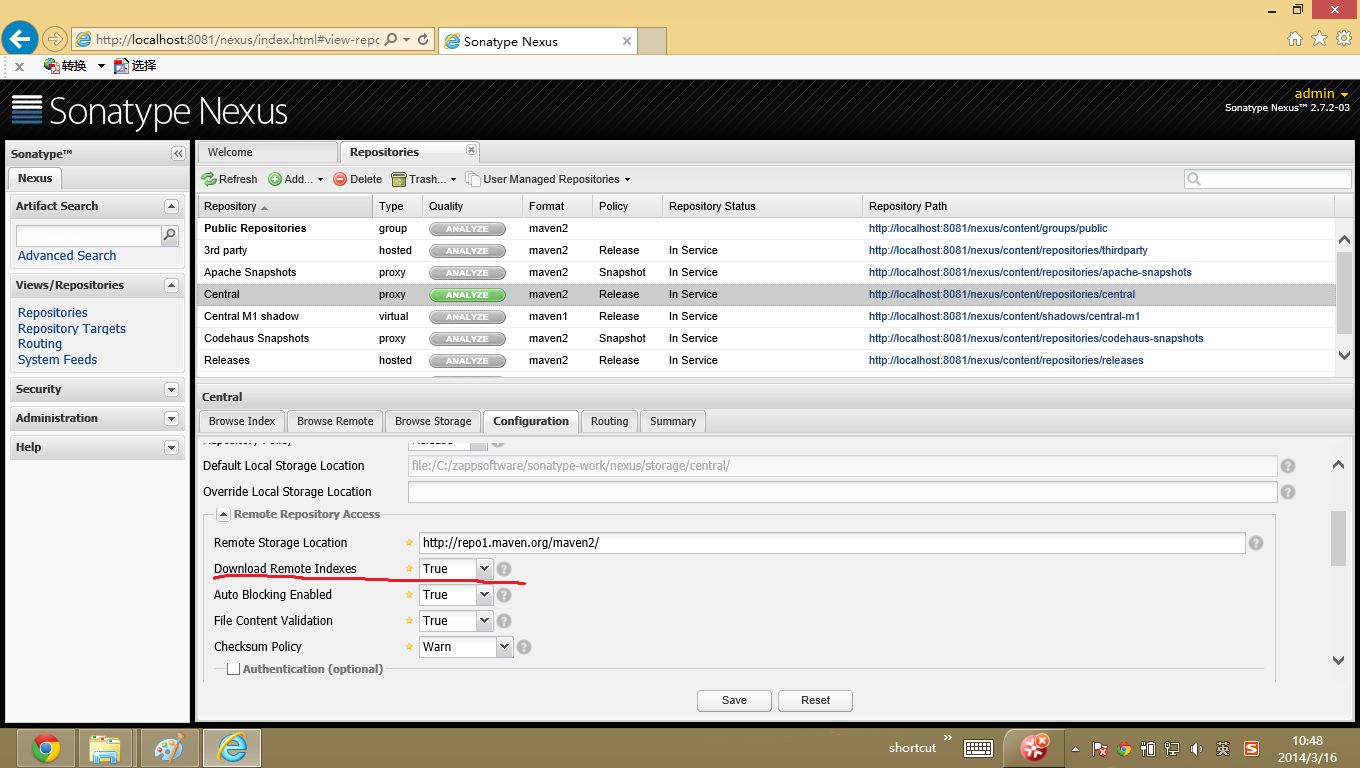Collapse the Views/Repositories panel
This screenshot has width=1360, height=768.
171,285
